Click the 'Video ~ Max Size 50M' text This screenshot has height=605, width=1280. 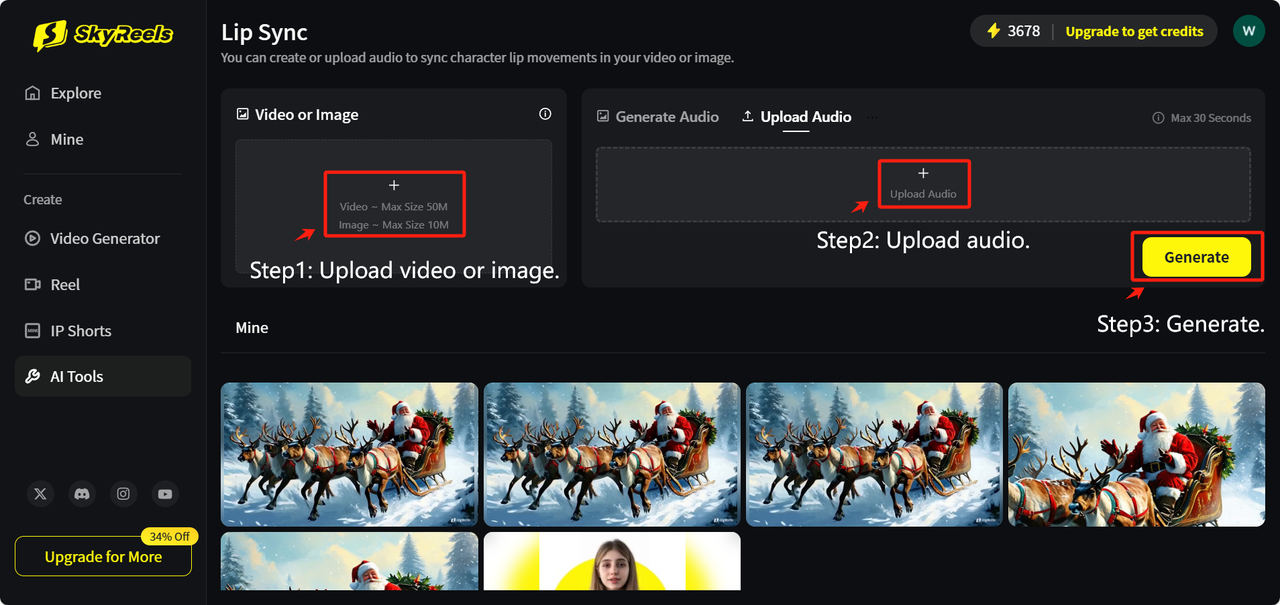click(x=394, y=207)
